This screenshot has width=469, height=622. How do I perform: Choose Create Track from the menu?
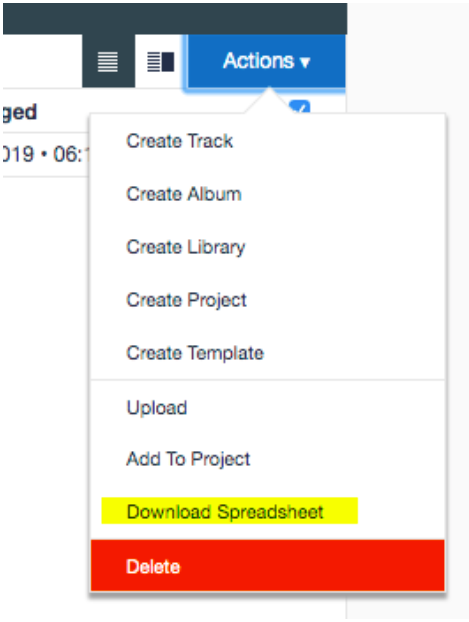coord(179,141)
